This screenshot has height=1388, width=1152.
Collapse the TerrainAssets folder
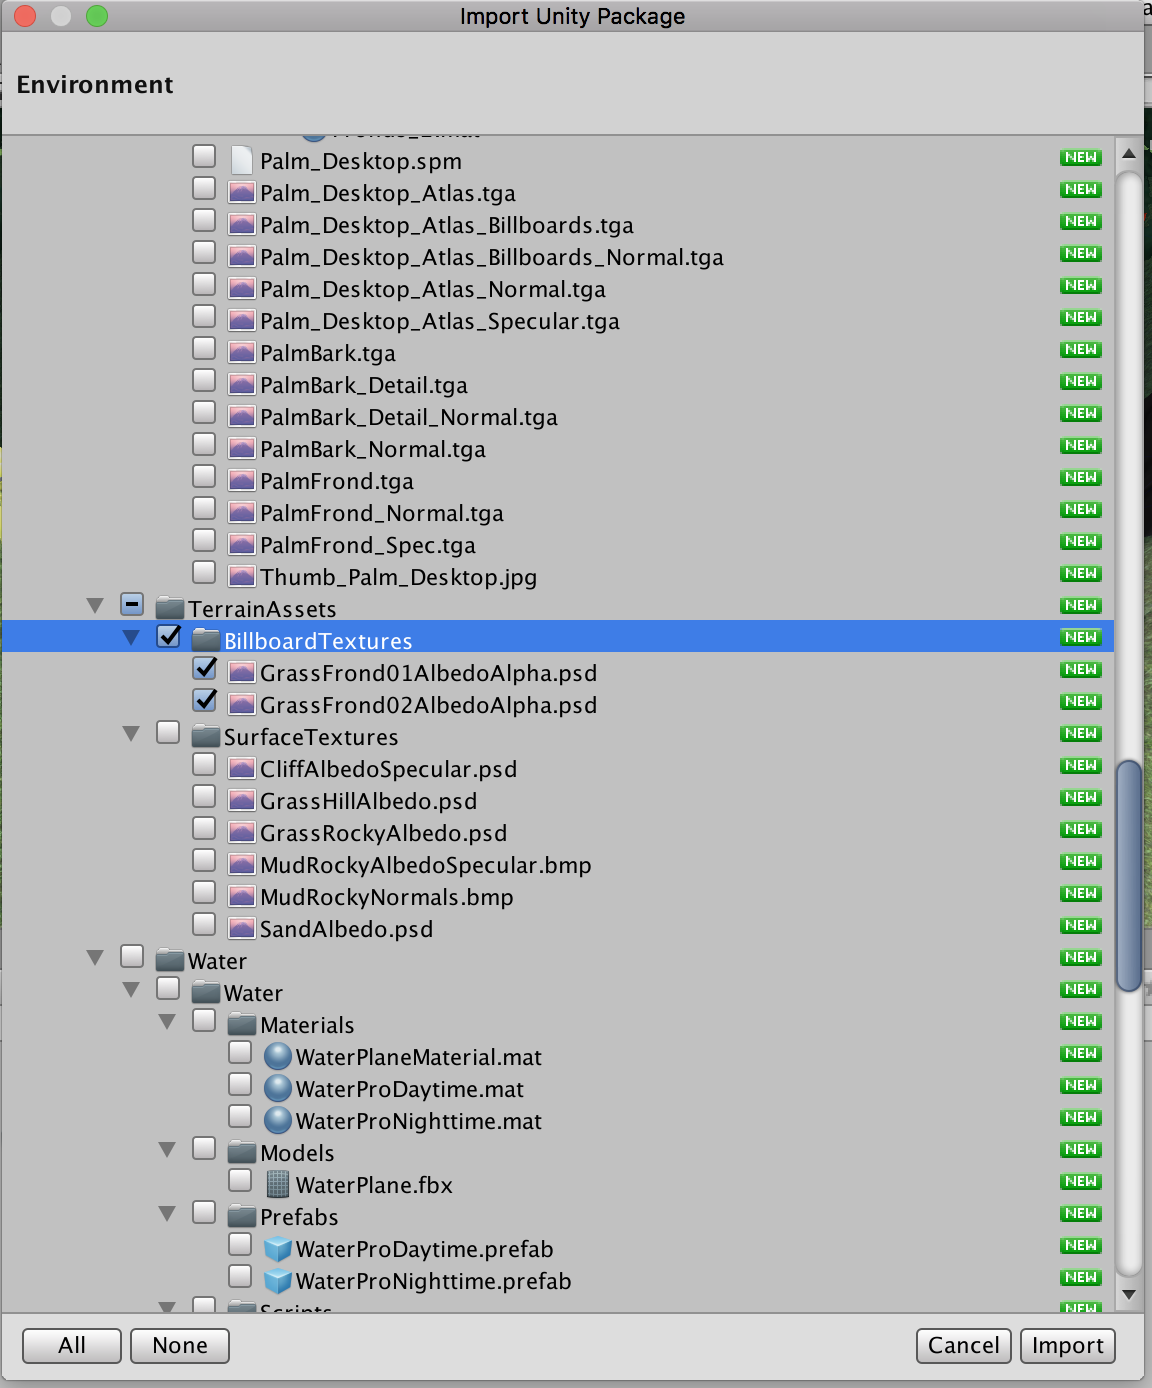click(95, 605)
